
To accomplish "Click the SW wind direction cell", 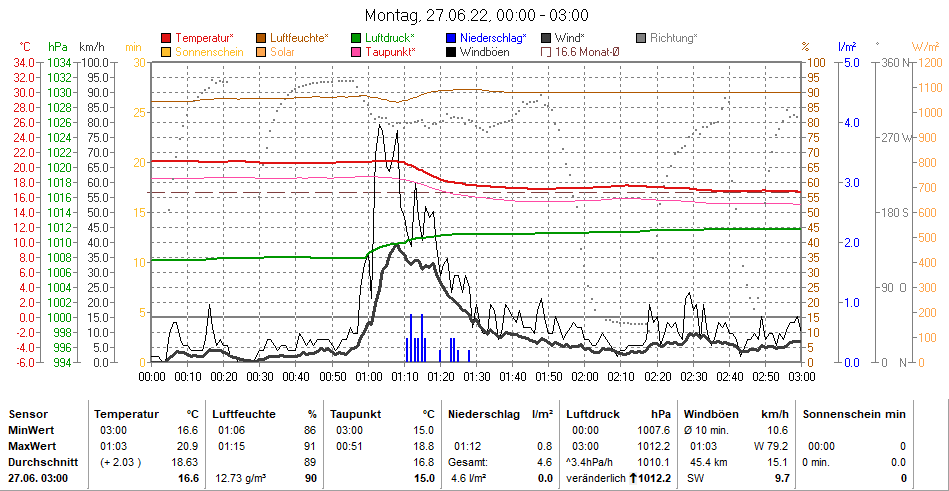I will pos(695,478).
